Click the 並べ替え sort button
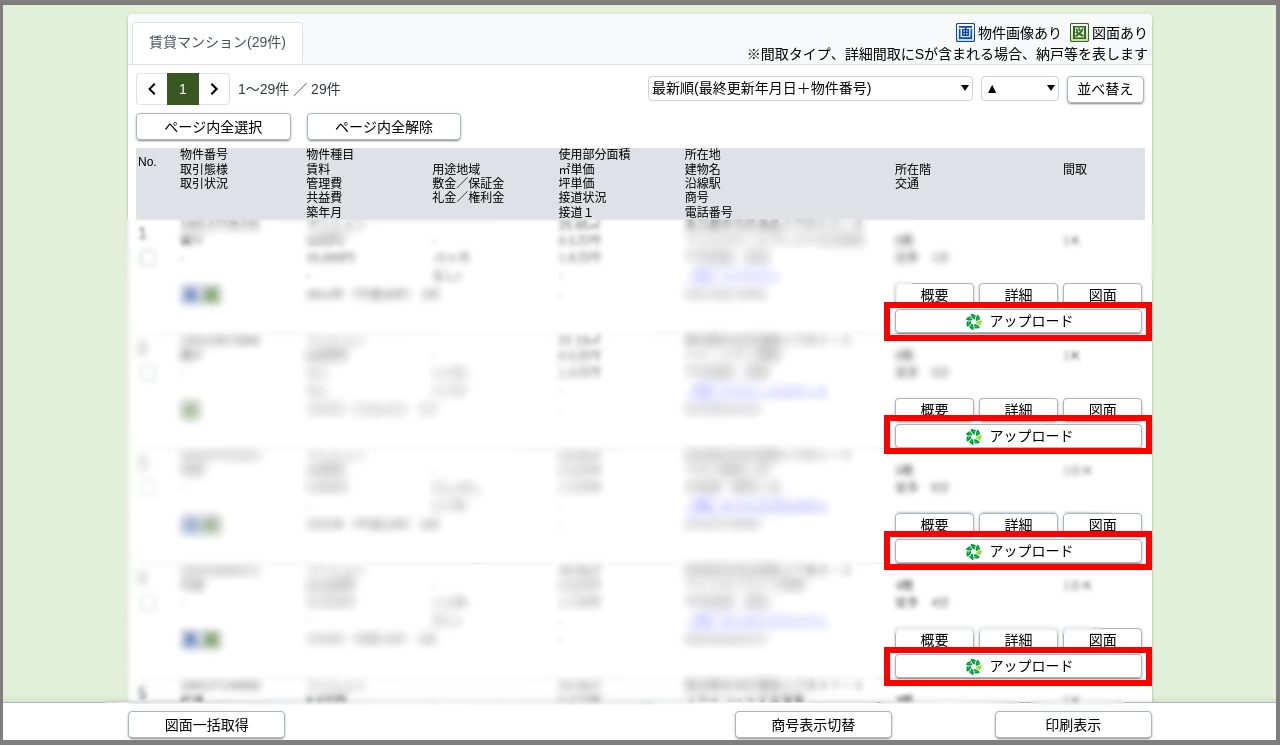Screen dimensions: 1280x746 [1105, 89]
